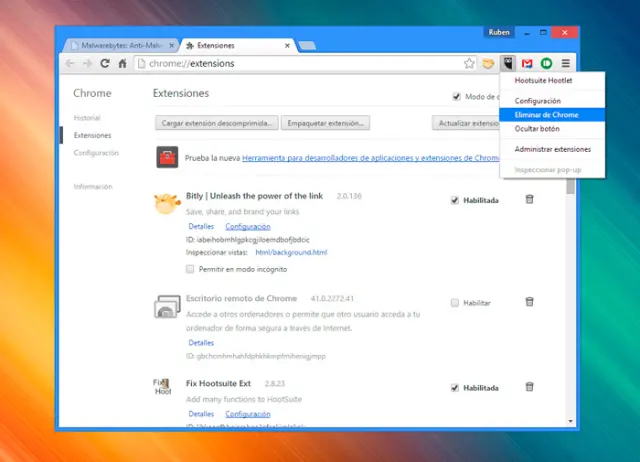The height and width of the screenshot is (462, 640).
Task: Check Permitir en modo incógnito for Bitly
Action: pyautogui.click(x=191, y=269)
